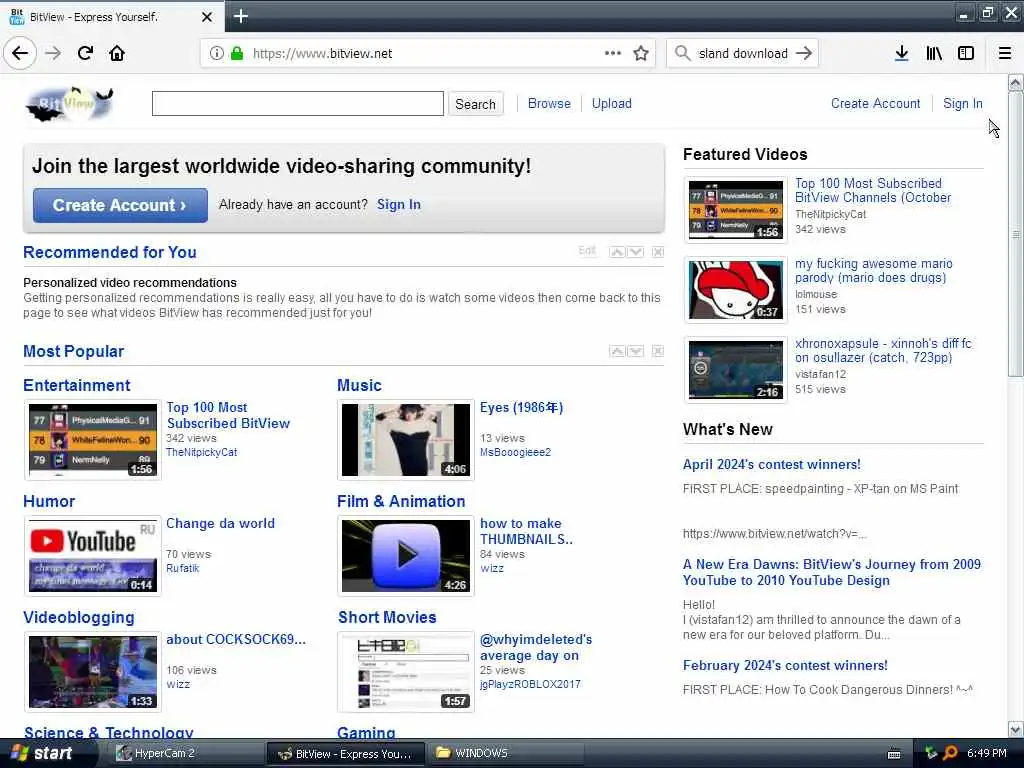Close the BitView browser tab
This screenshot has height=768, width=1024.
206,17
